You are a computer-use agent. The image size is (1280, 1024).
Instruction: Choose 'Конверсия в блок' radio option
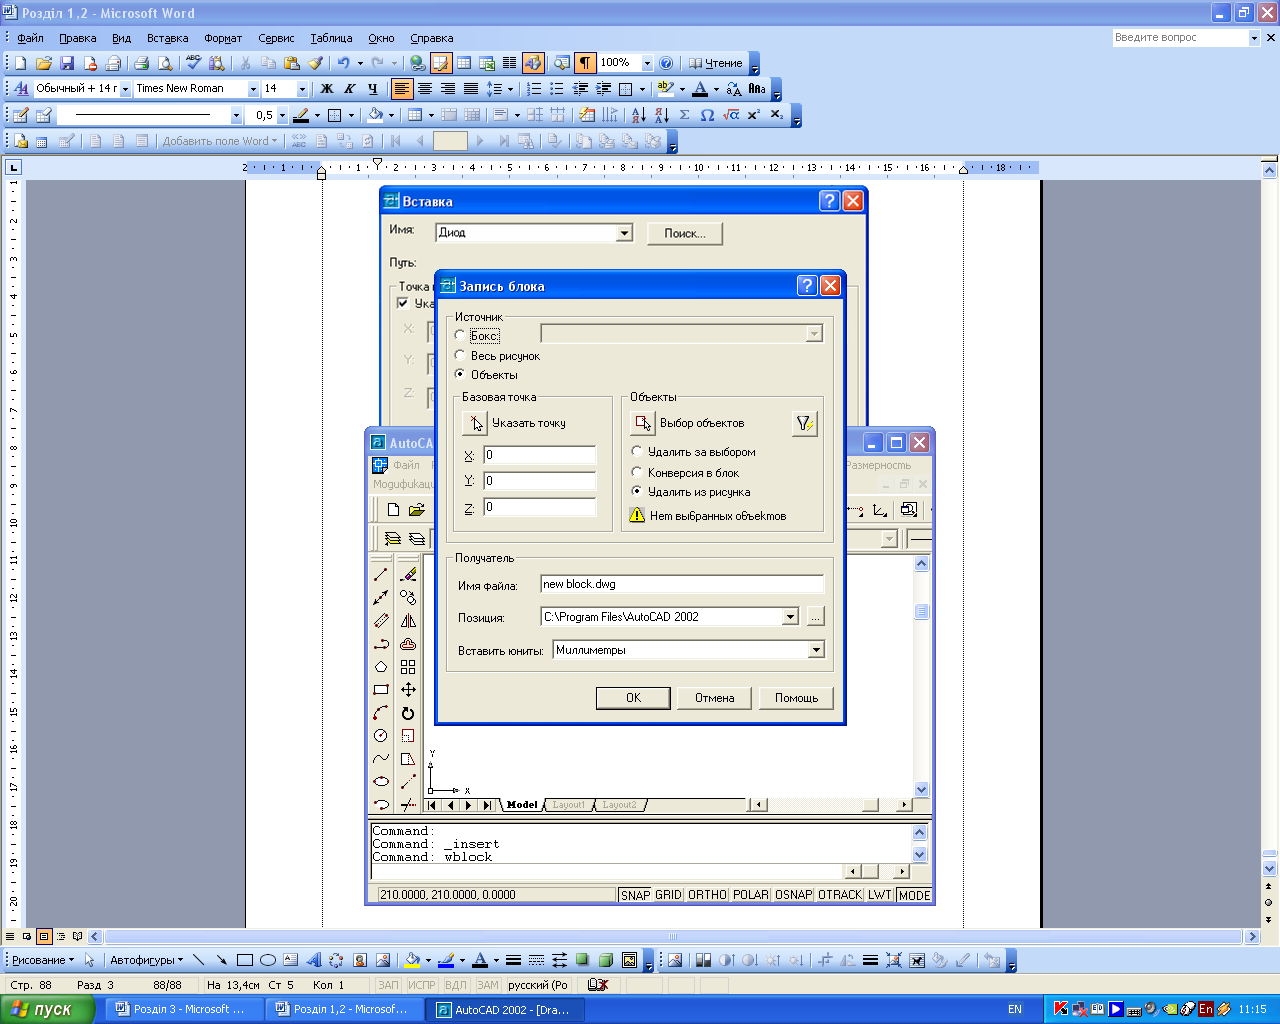(x=637, y=472)
